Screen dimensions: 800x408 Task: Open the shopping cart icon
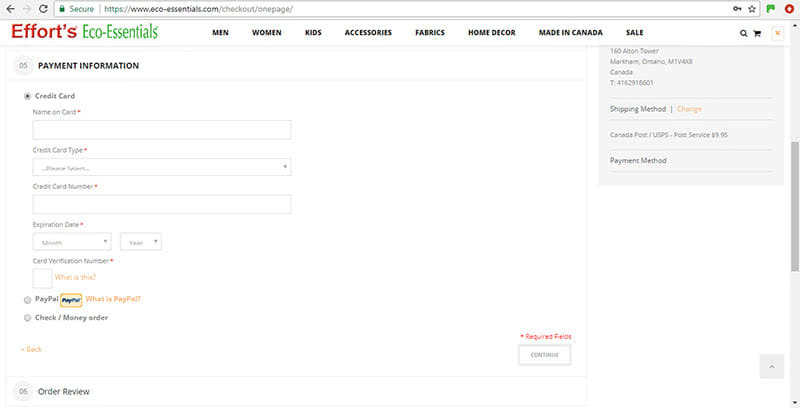click(x=757, y=33)
